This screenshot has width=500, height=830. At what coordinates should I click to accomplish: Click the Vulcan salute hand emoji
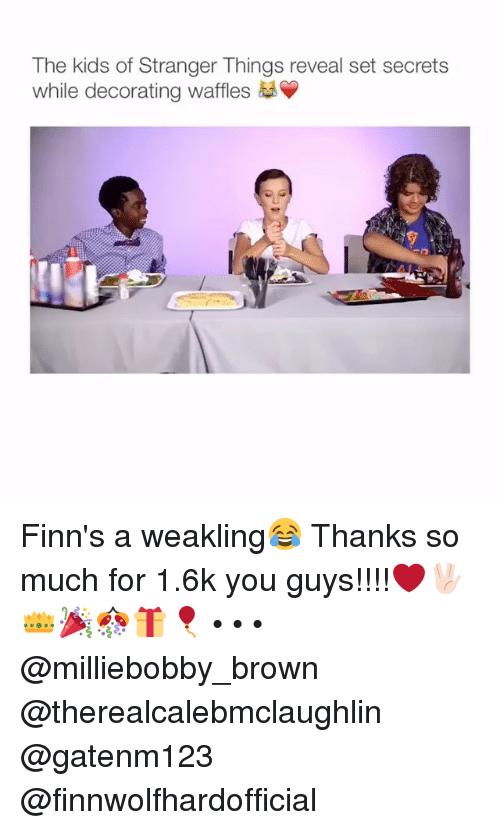coord(447,579)
